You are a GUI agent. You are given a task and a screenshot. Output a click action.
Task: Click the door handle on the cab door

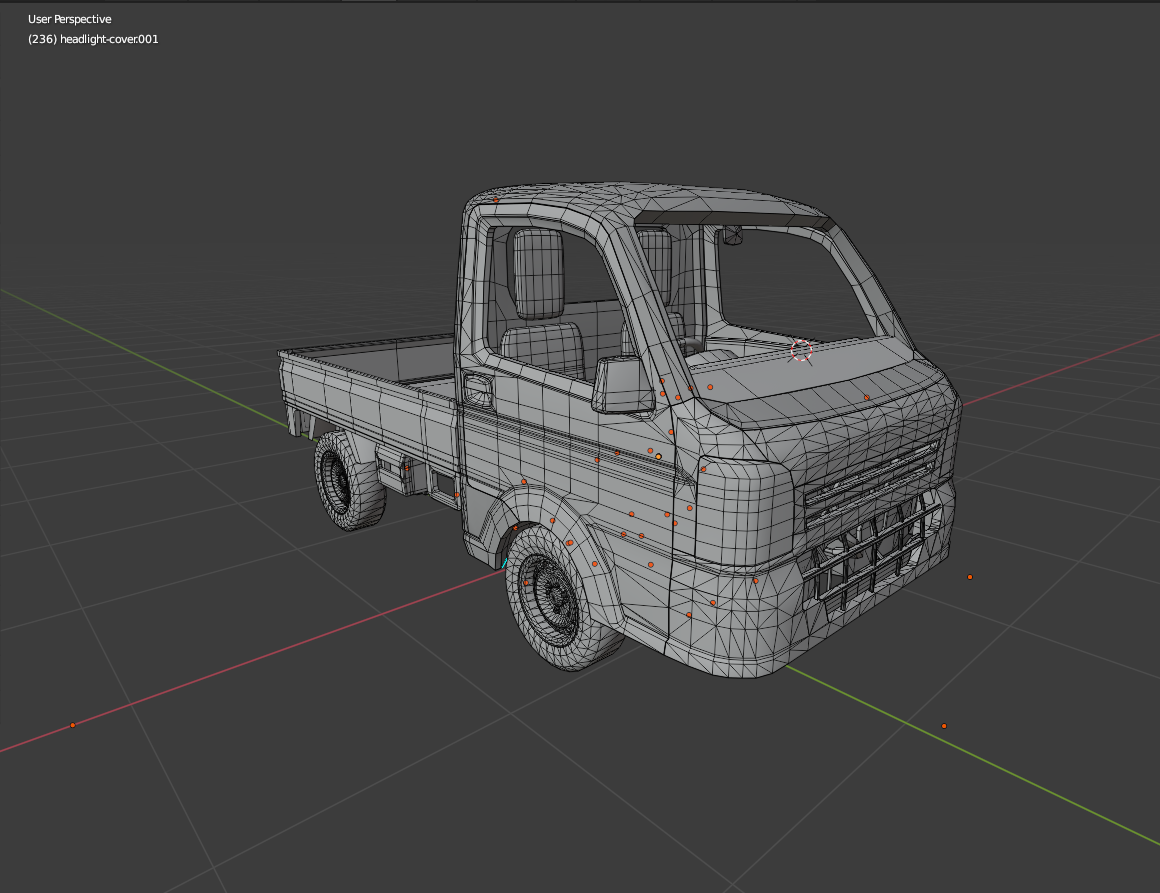click(478, 389)
